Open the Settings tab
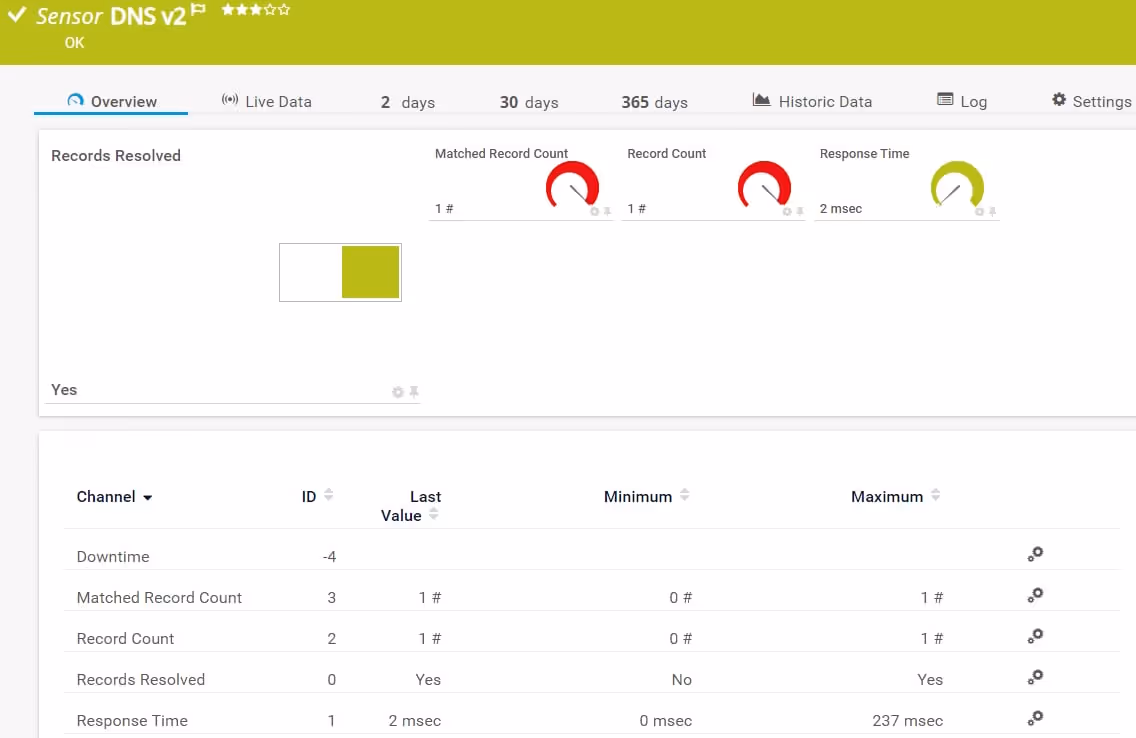Screen dimensions: 1136x738 point(1091,102)
